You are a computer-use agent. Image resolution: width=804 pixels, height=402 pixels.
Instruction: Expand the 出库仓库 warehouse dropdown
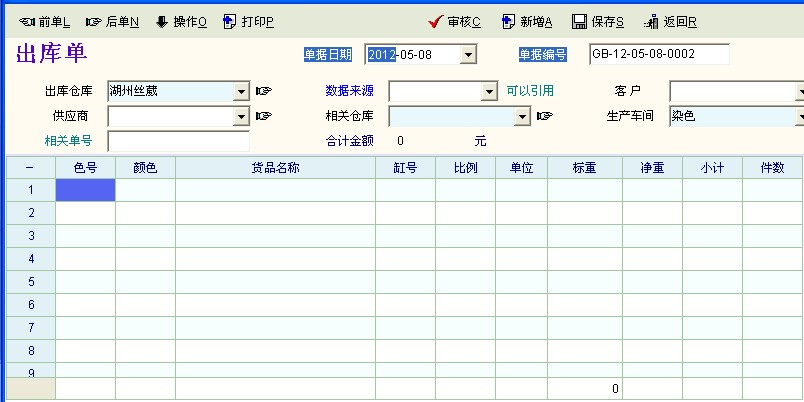coord(241,91)
